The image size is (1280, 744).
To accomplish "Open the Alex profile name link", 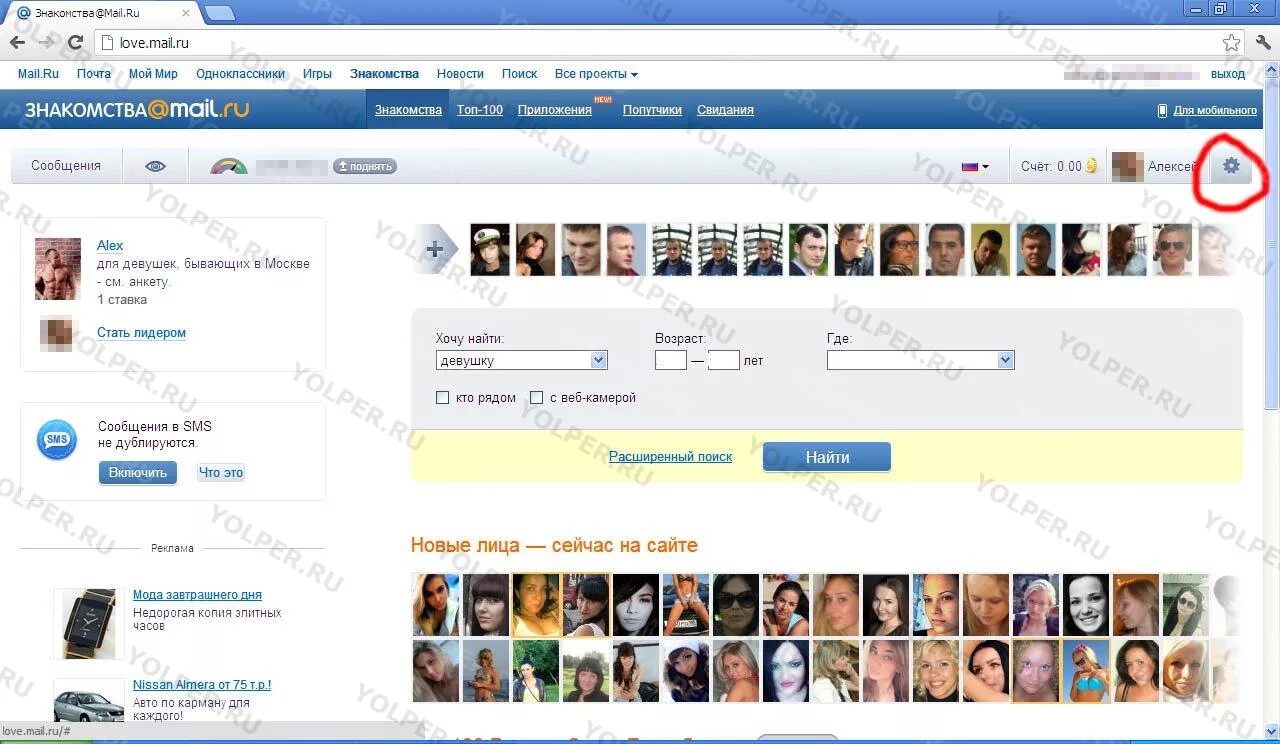I will 110,245.
